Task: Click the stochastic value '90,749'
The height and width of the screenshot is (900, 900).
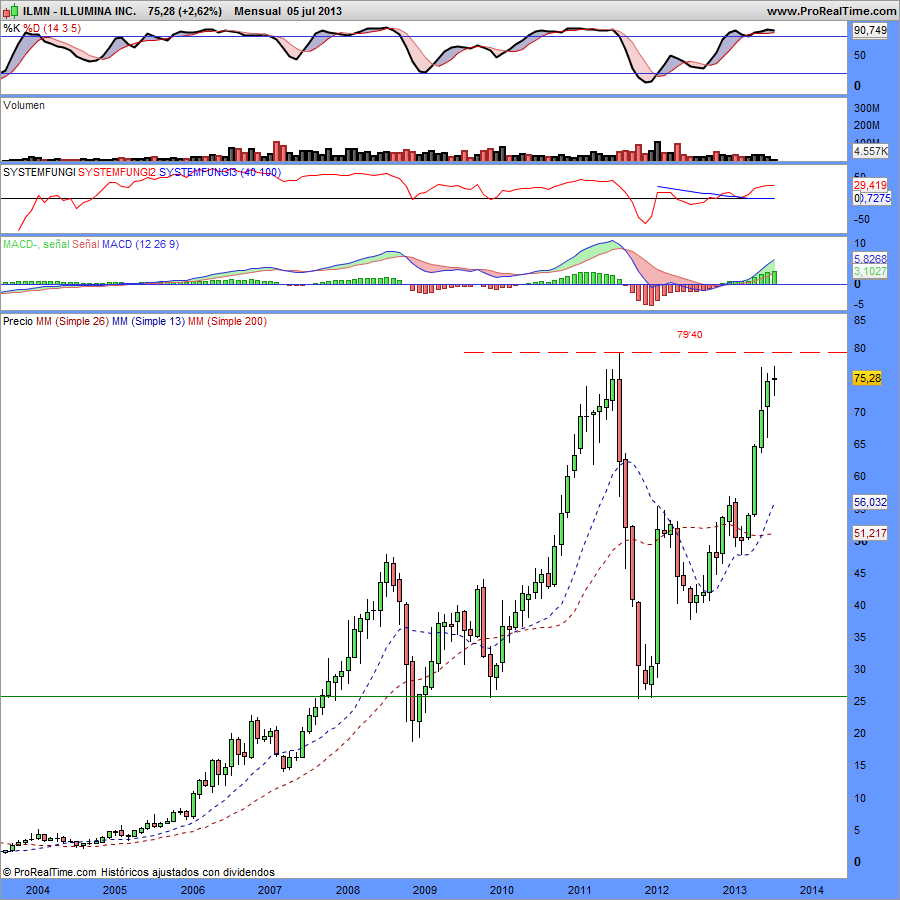Action: tap(870, 30)
